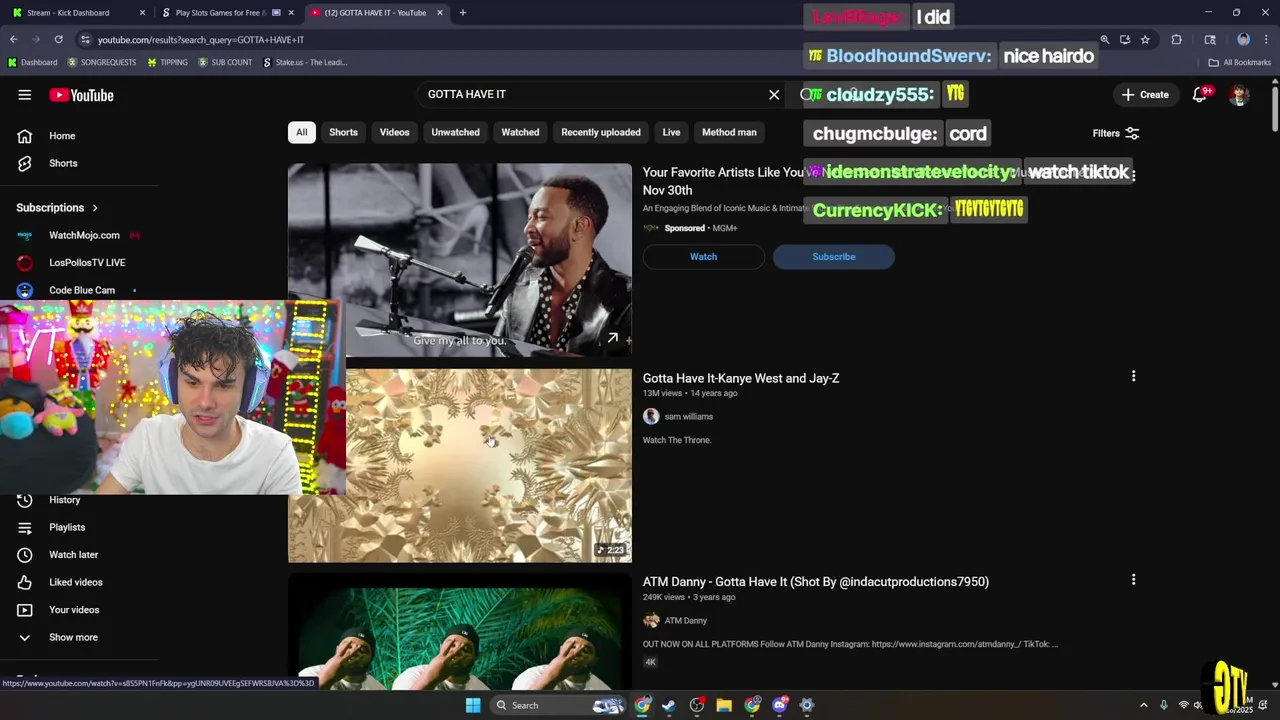This screenshot has height=720, width=1280.
Task: Open Windows Start menu
Action: 473,705
